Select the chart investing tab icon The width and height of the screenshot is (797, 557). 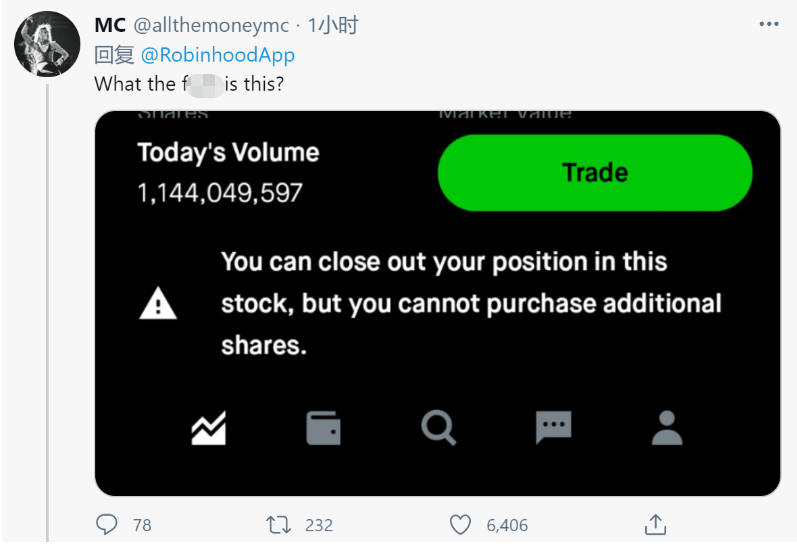(209, 428)
